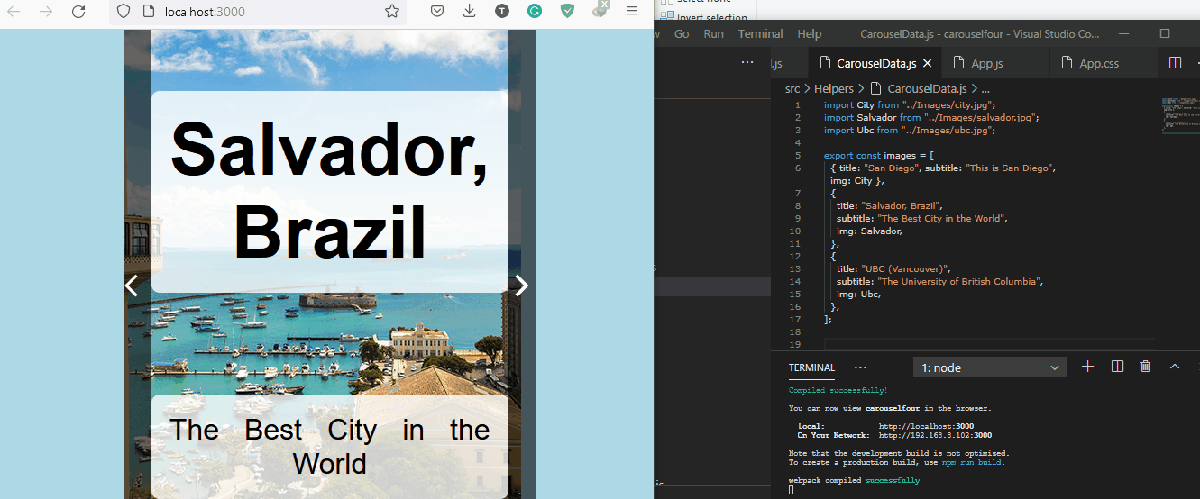Create a new terminal with plus icon
The width and height of the screenshot is (1200, 499).
(1088, 367)
